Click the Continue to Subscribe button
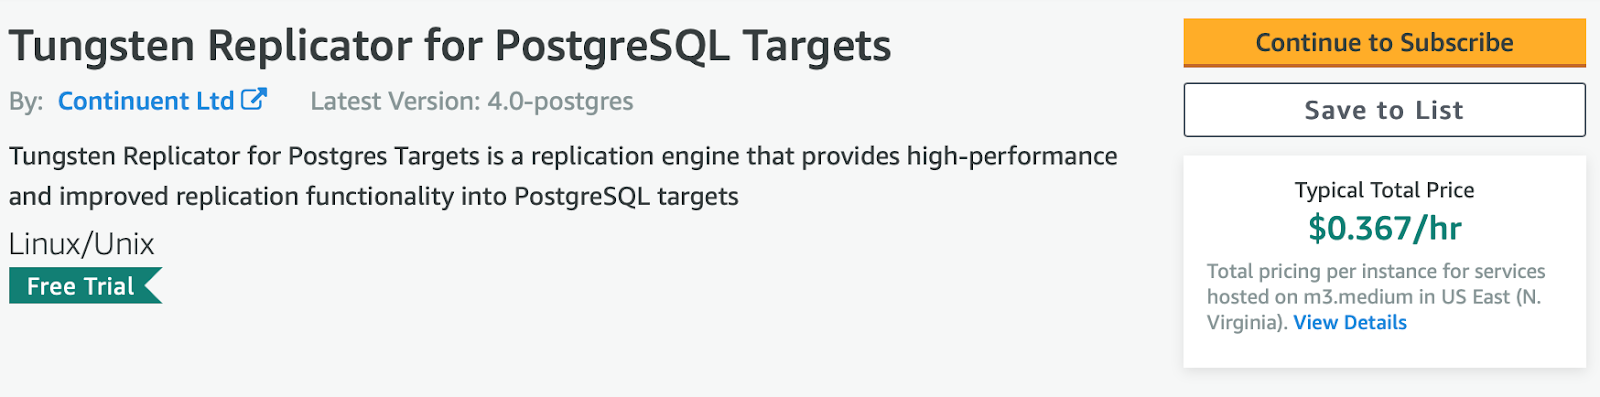This screenshot has width=1600, height=397. click(x=1384, y=43)
